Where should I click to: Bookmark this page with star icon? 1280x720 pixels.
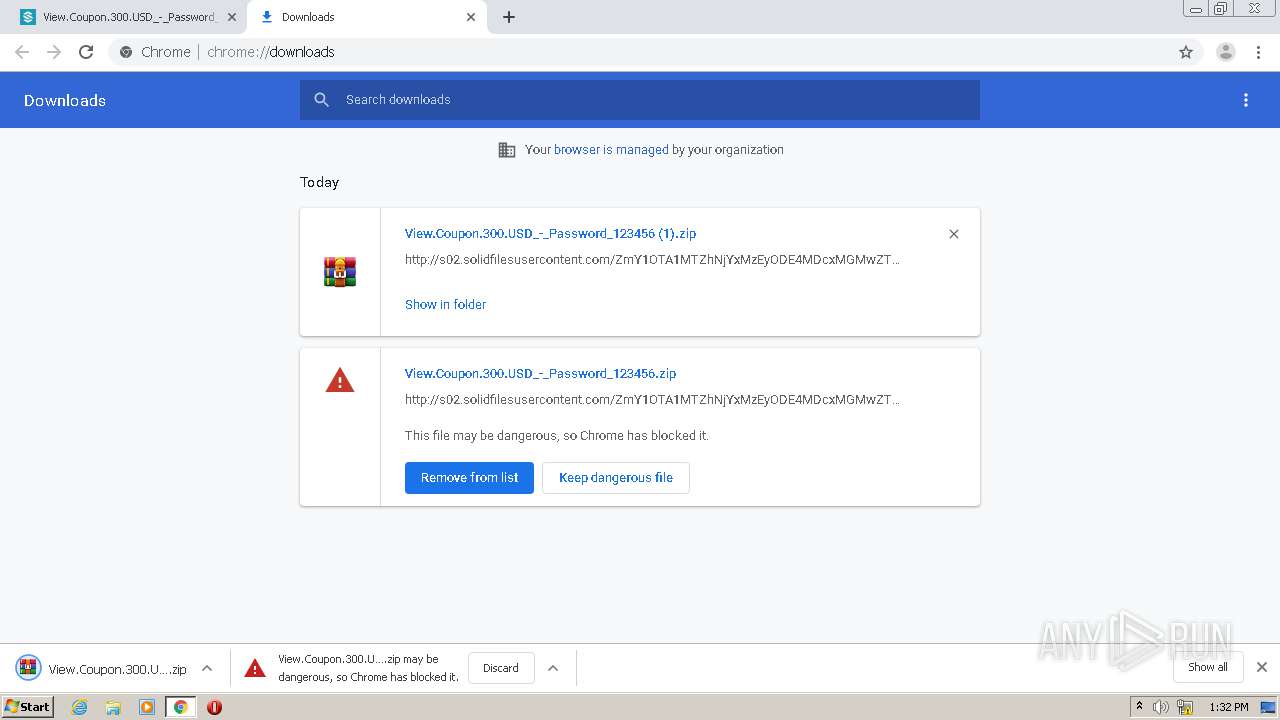point(1186,52)
